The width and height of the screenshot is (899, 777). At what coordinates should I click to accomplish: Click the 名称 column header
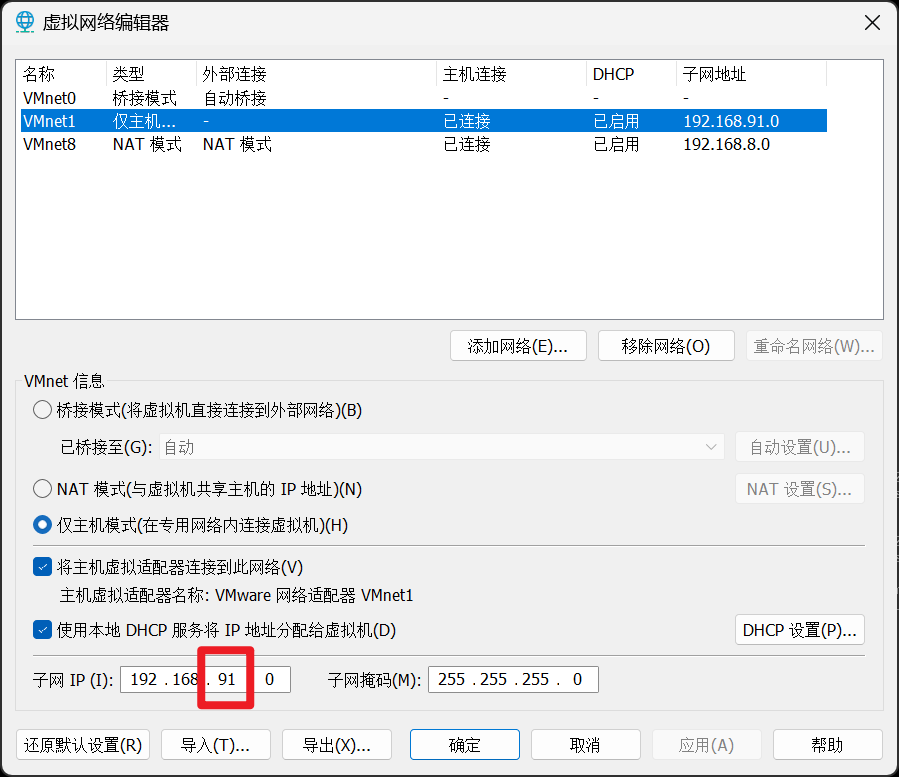click(63, 74)
